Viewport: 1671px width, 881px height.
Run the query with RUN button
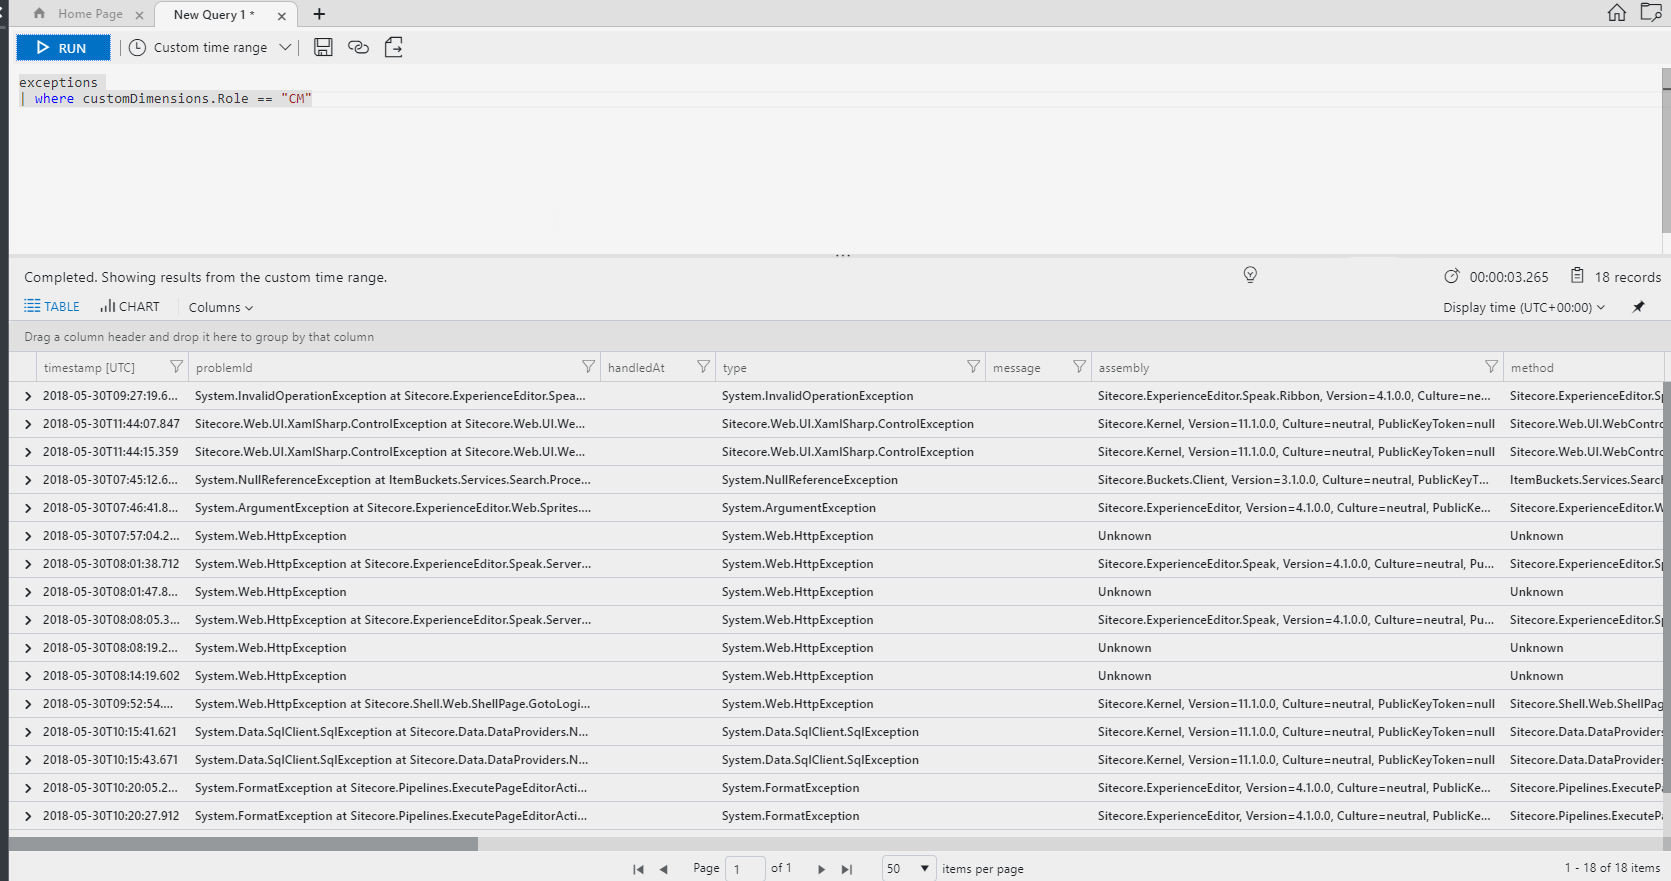63,47
